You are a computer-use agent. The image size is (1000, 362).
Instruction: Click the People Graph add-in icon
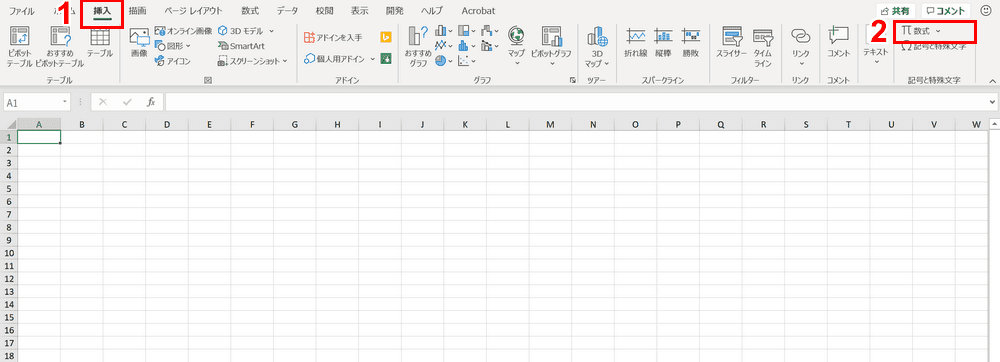385,59
